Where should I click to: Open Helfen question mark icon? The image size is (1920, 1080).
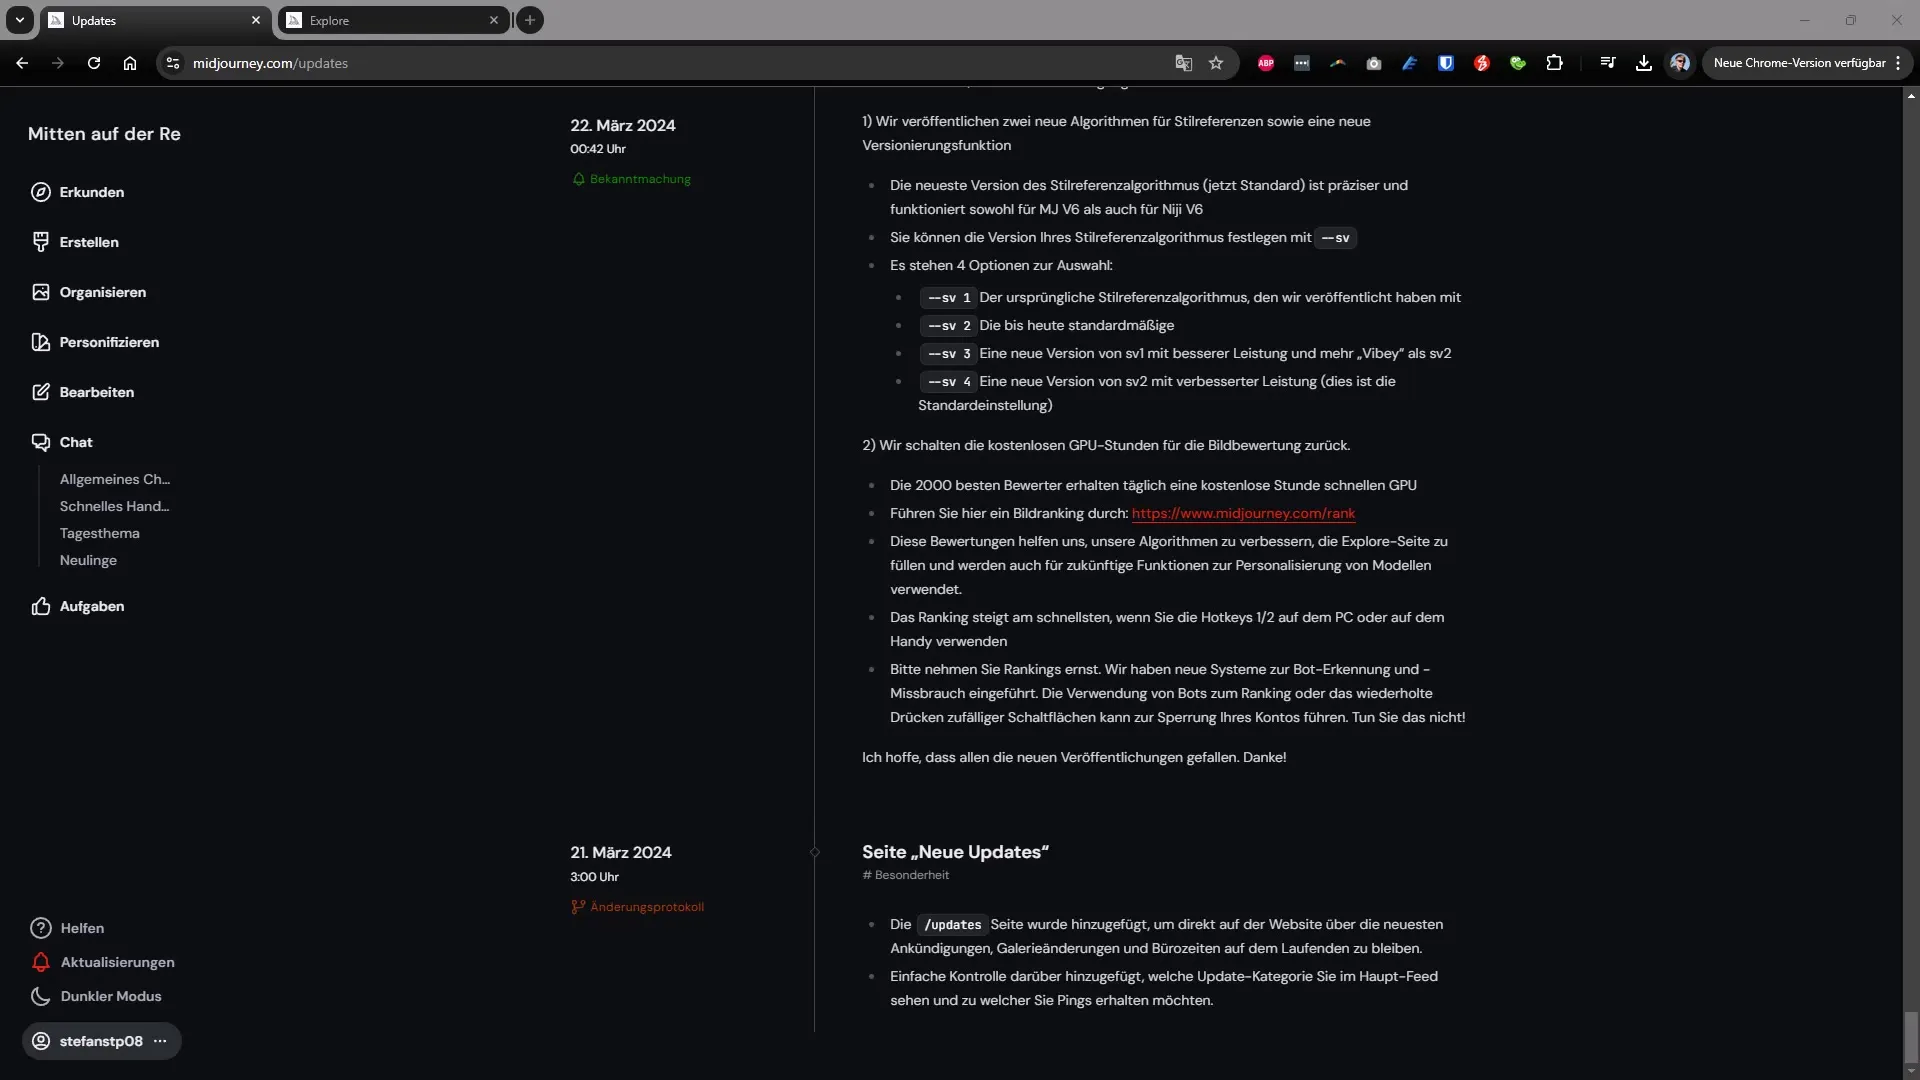[x=40, y=928]
